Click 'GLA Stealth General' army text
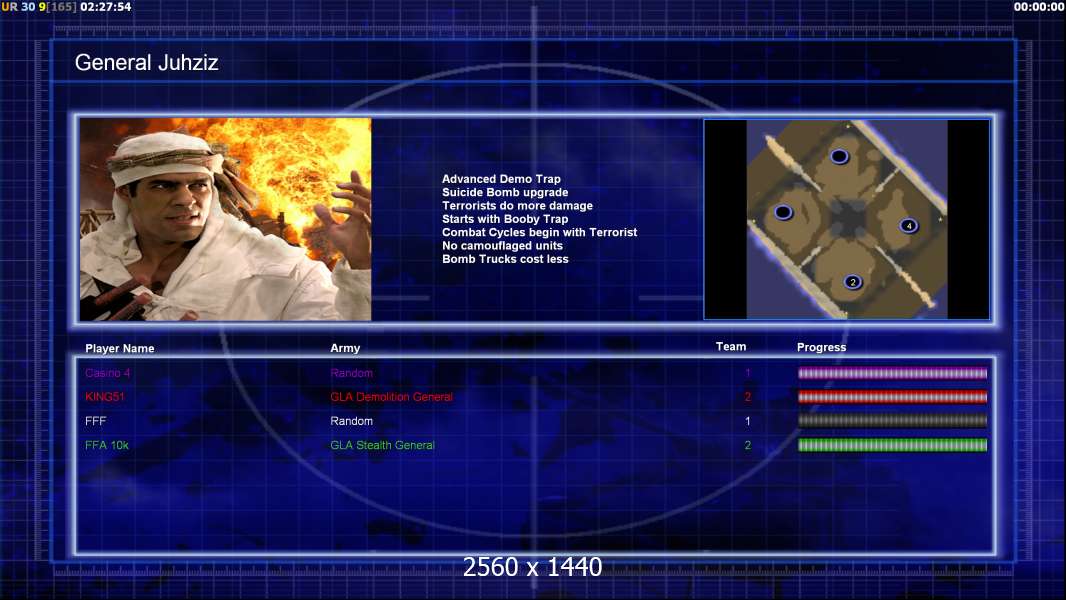 (x=383, y=445)
